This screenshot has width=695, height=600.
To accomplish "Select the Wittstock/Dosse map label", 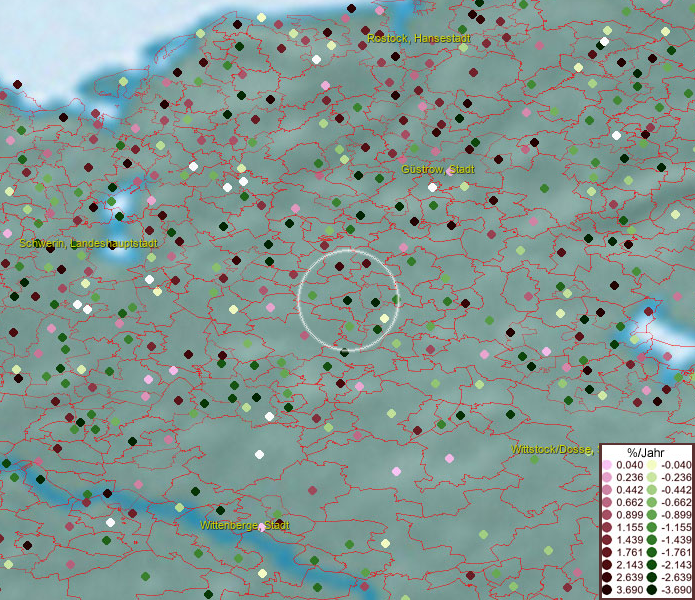I will [551, 449].
